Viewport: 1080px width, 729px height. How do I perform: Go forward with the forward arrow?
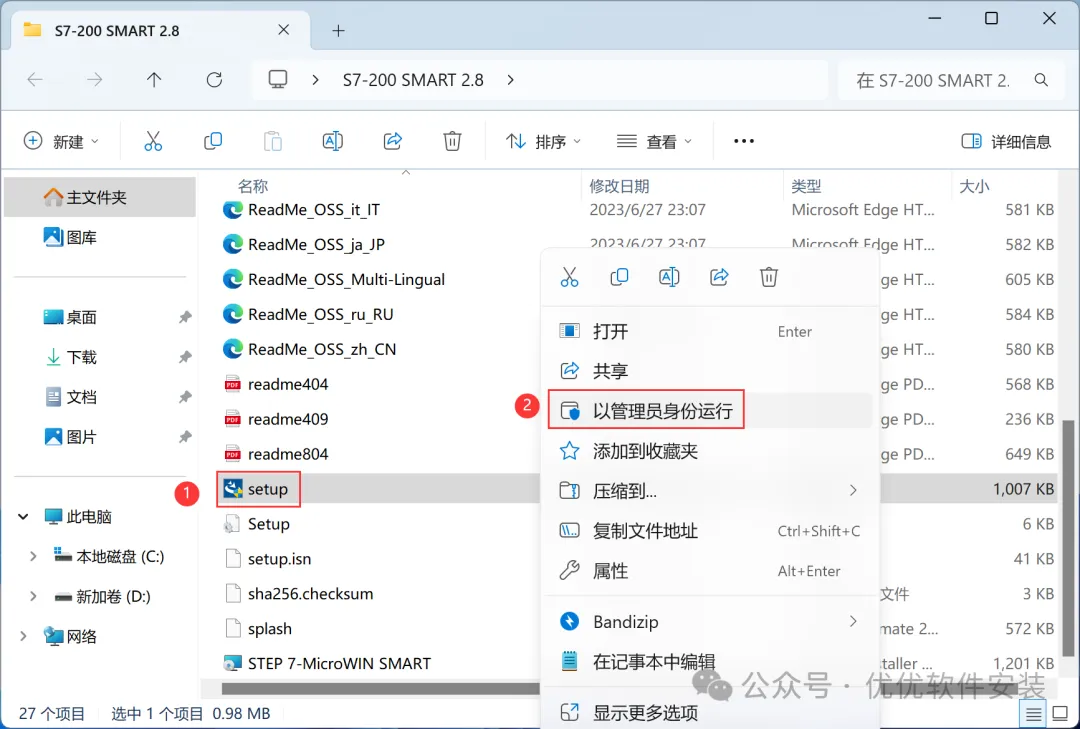(x=94, y=80)
